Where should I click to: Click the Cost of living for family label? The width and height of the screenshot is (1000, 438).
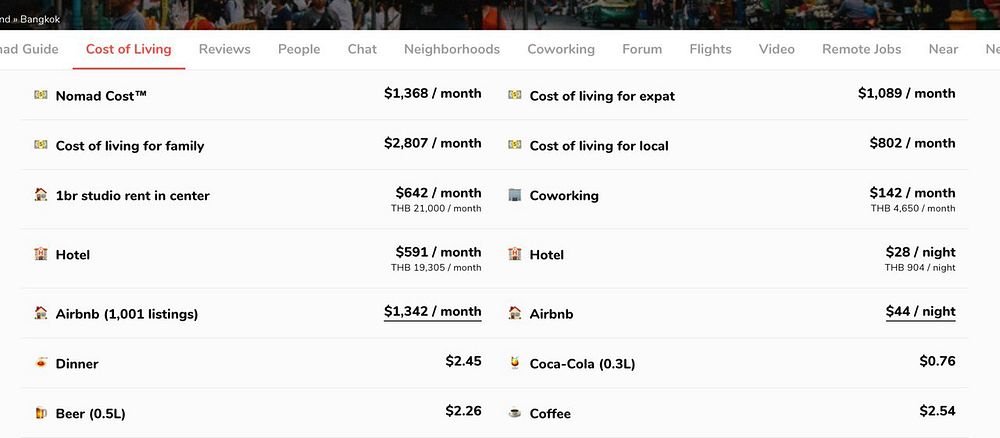[130, 146]
